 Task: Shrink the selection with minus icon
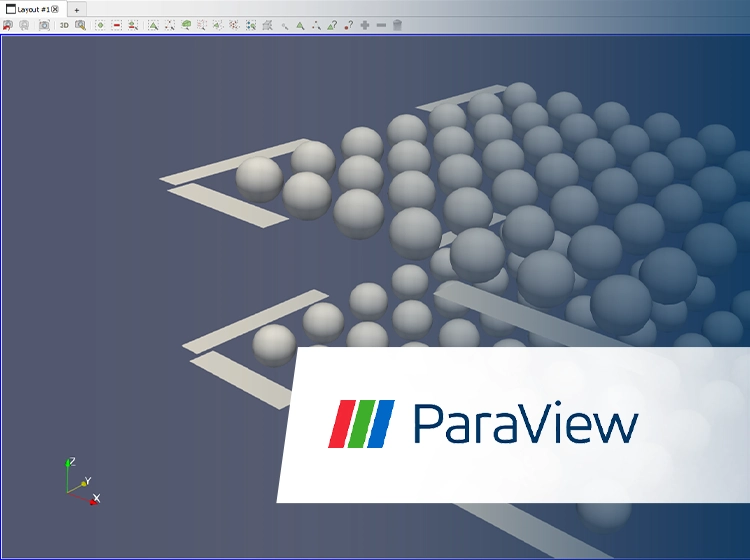pos(381,25)
